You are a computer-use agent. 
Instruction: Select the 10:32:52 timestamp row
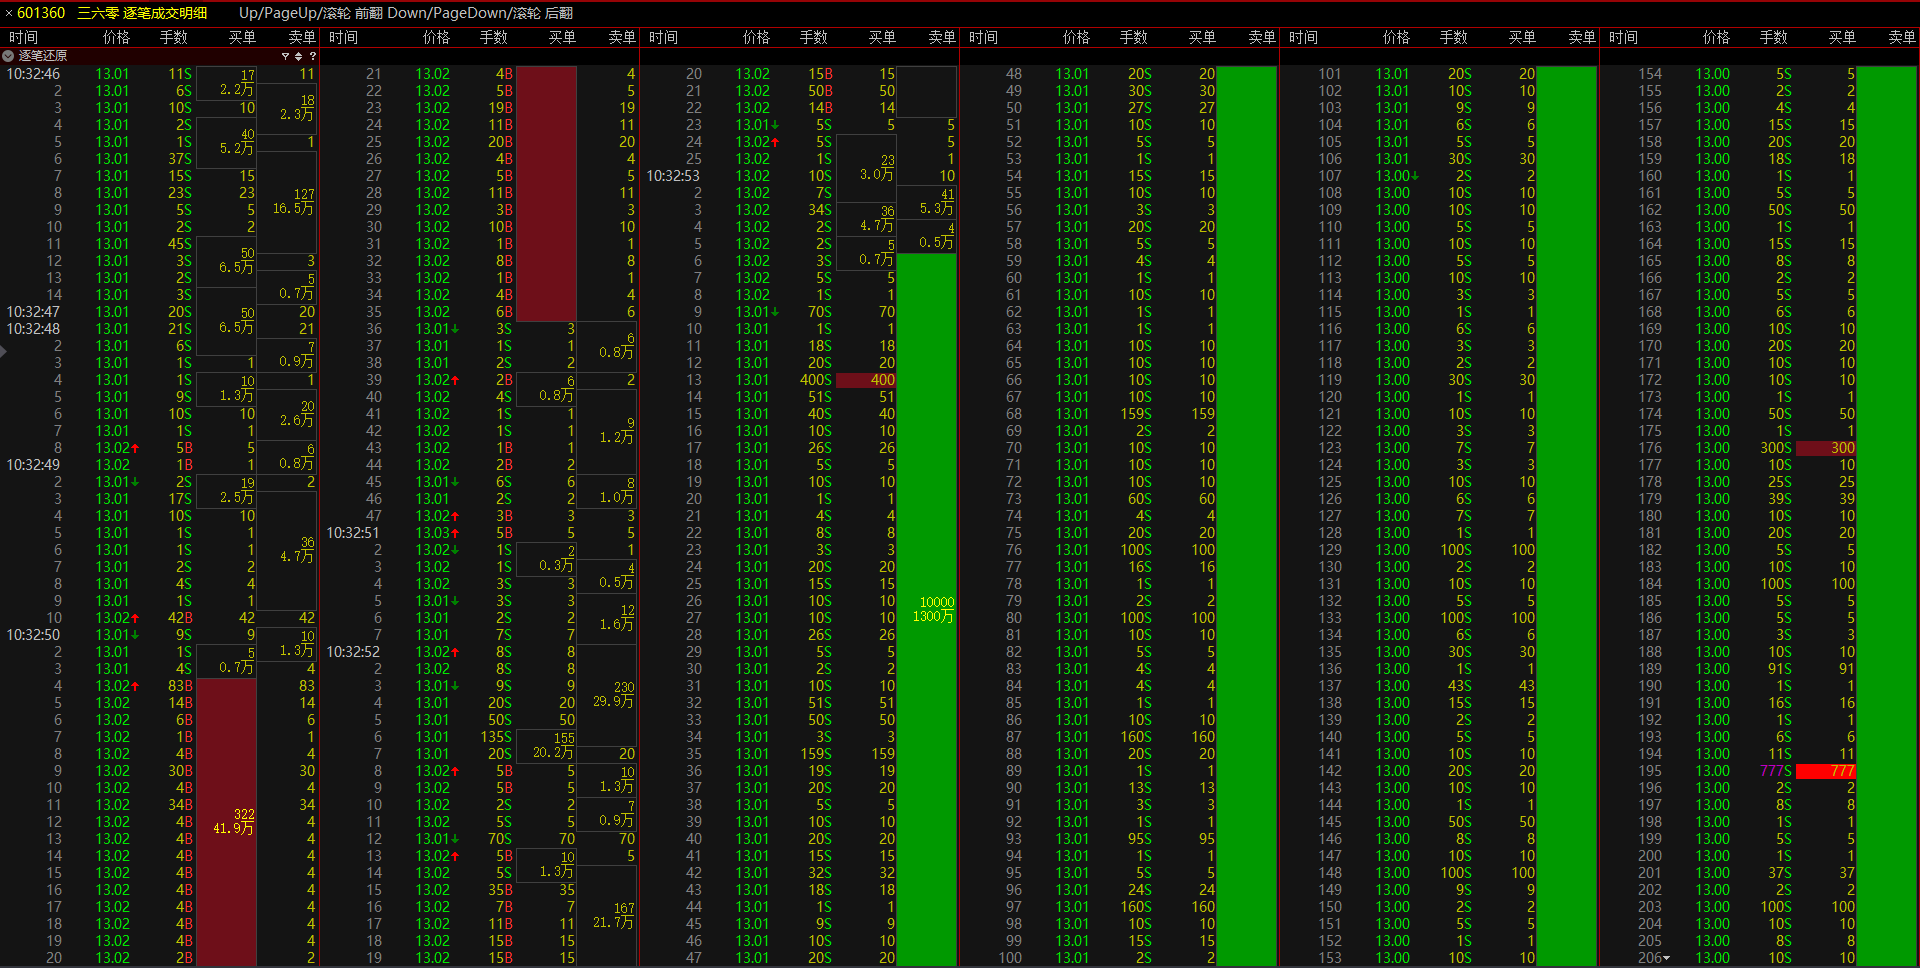click(x=480, y=652)
